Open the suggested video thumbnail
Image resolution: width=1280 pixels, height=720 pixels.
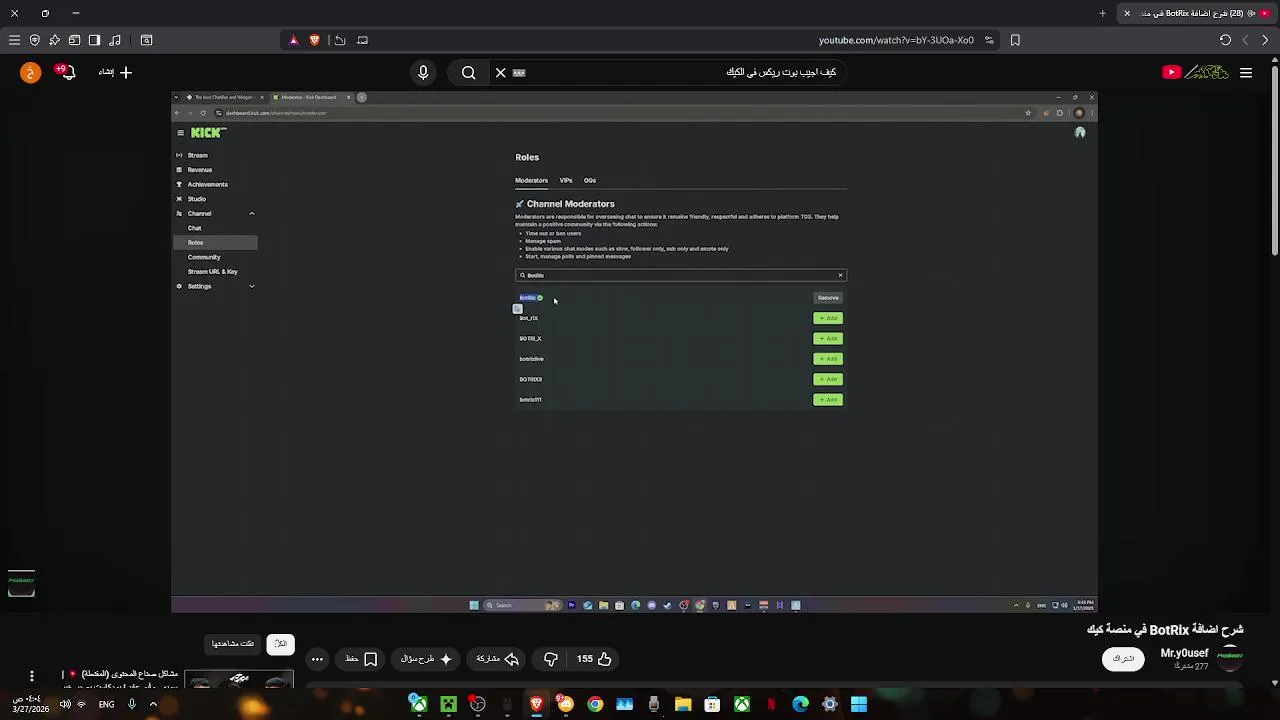point(239,680)
